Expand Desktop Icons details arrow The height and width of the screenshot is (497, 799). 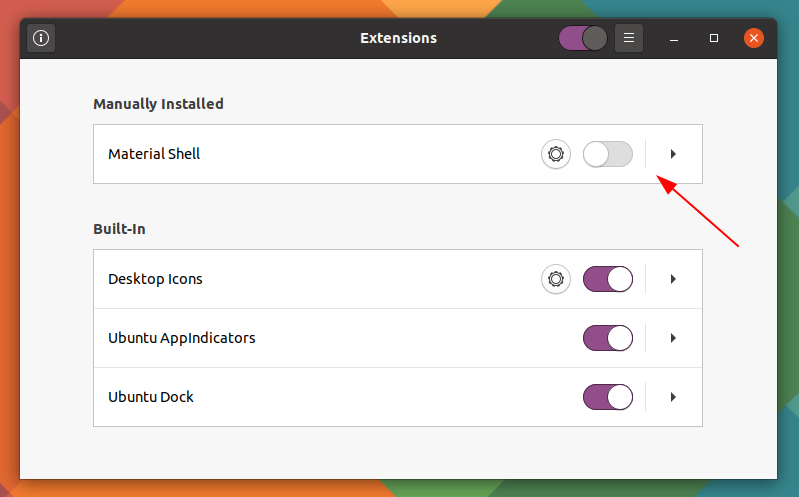[x=673, y=279]
